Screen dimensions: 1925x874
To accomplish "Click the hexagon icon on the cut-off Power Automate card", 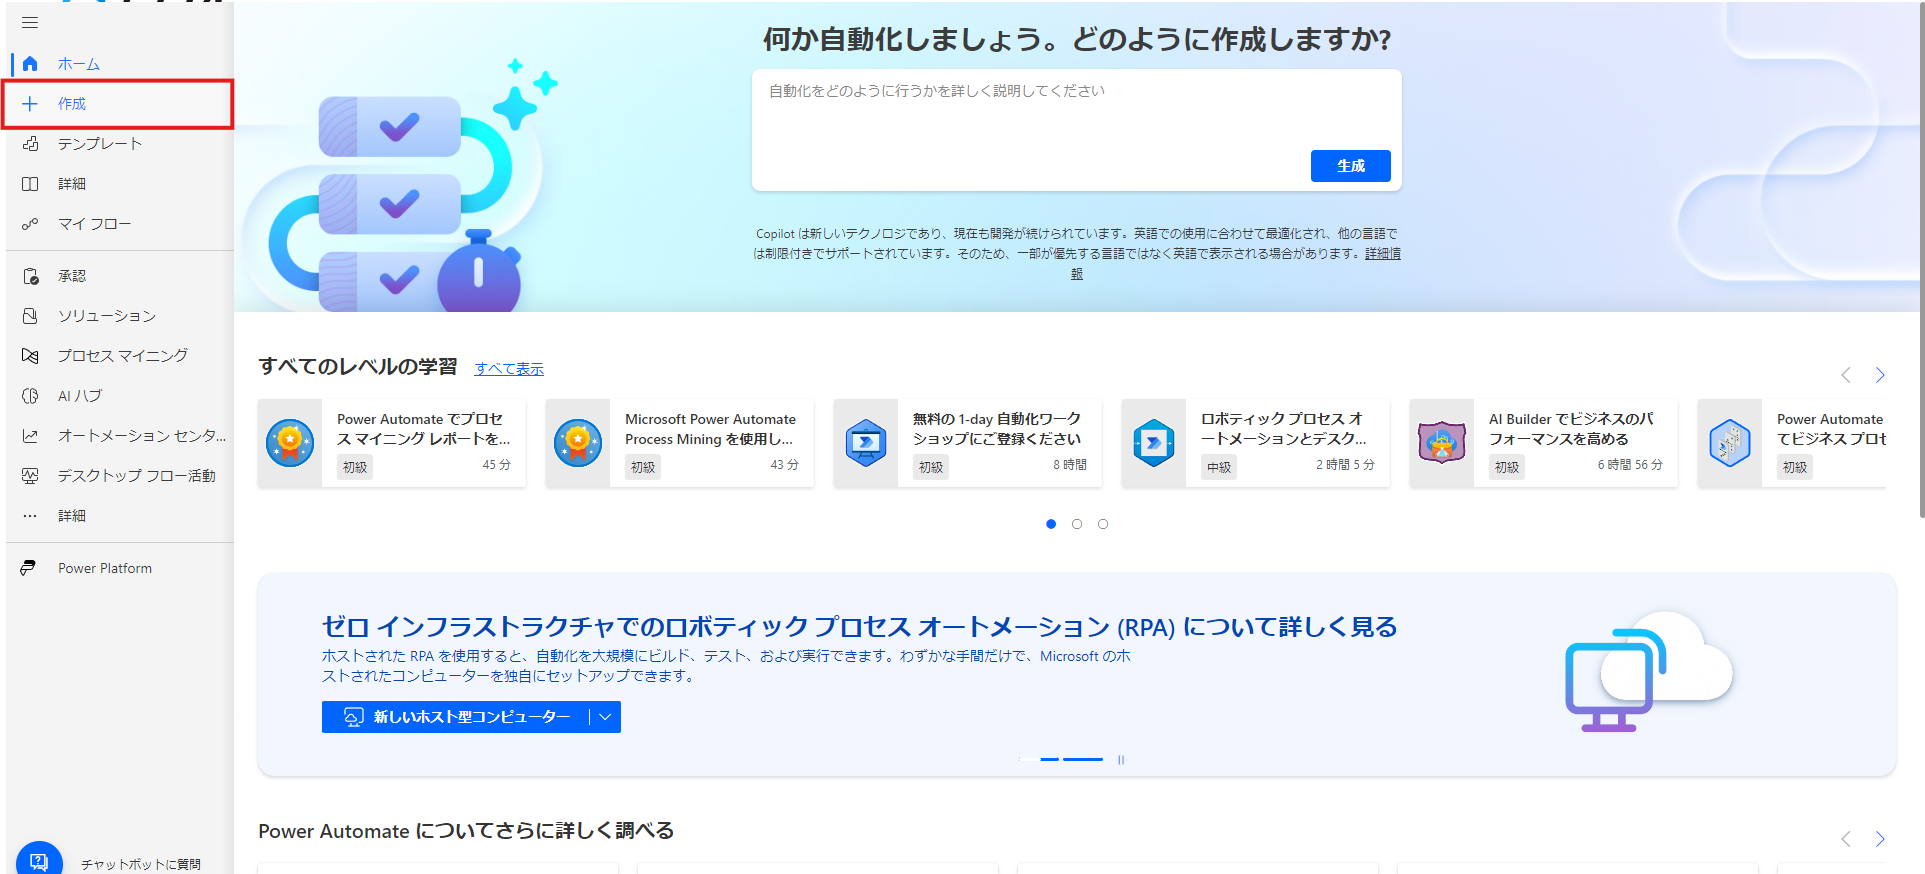I will (x=1730, y=442).
